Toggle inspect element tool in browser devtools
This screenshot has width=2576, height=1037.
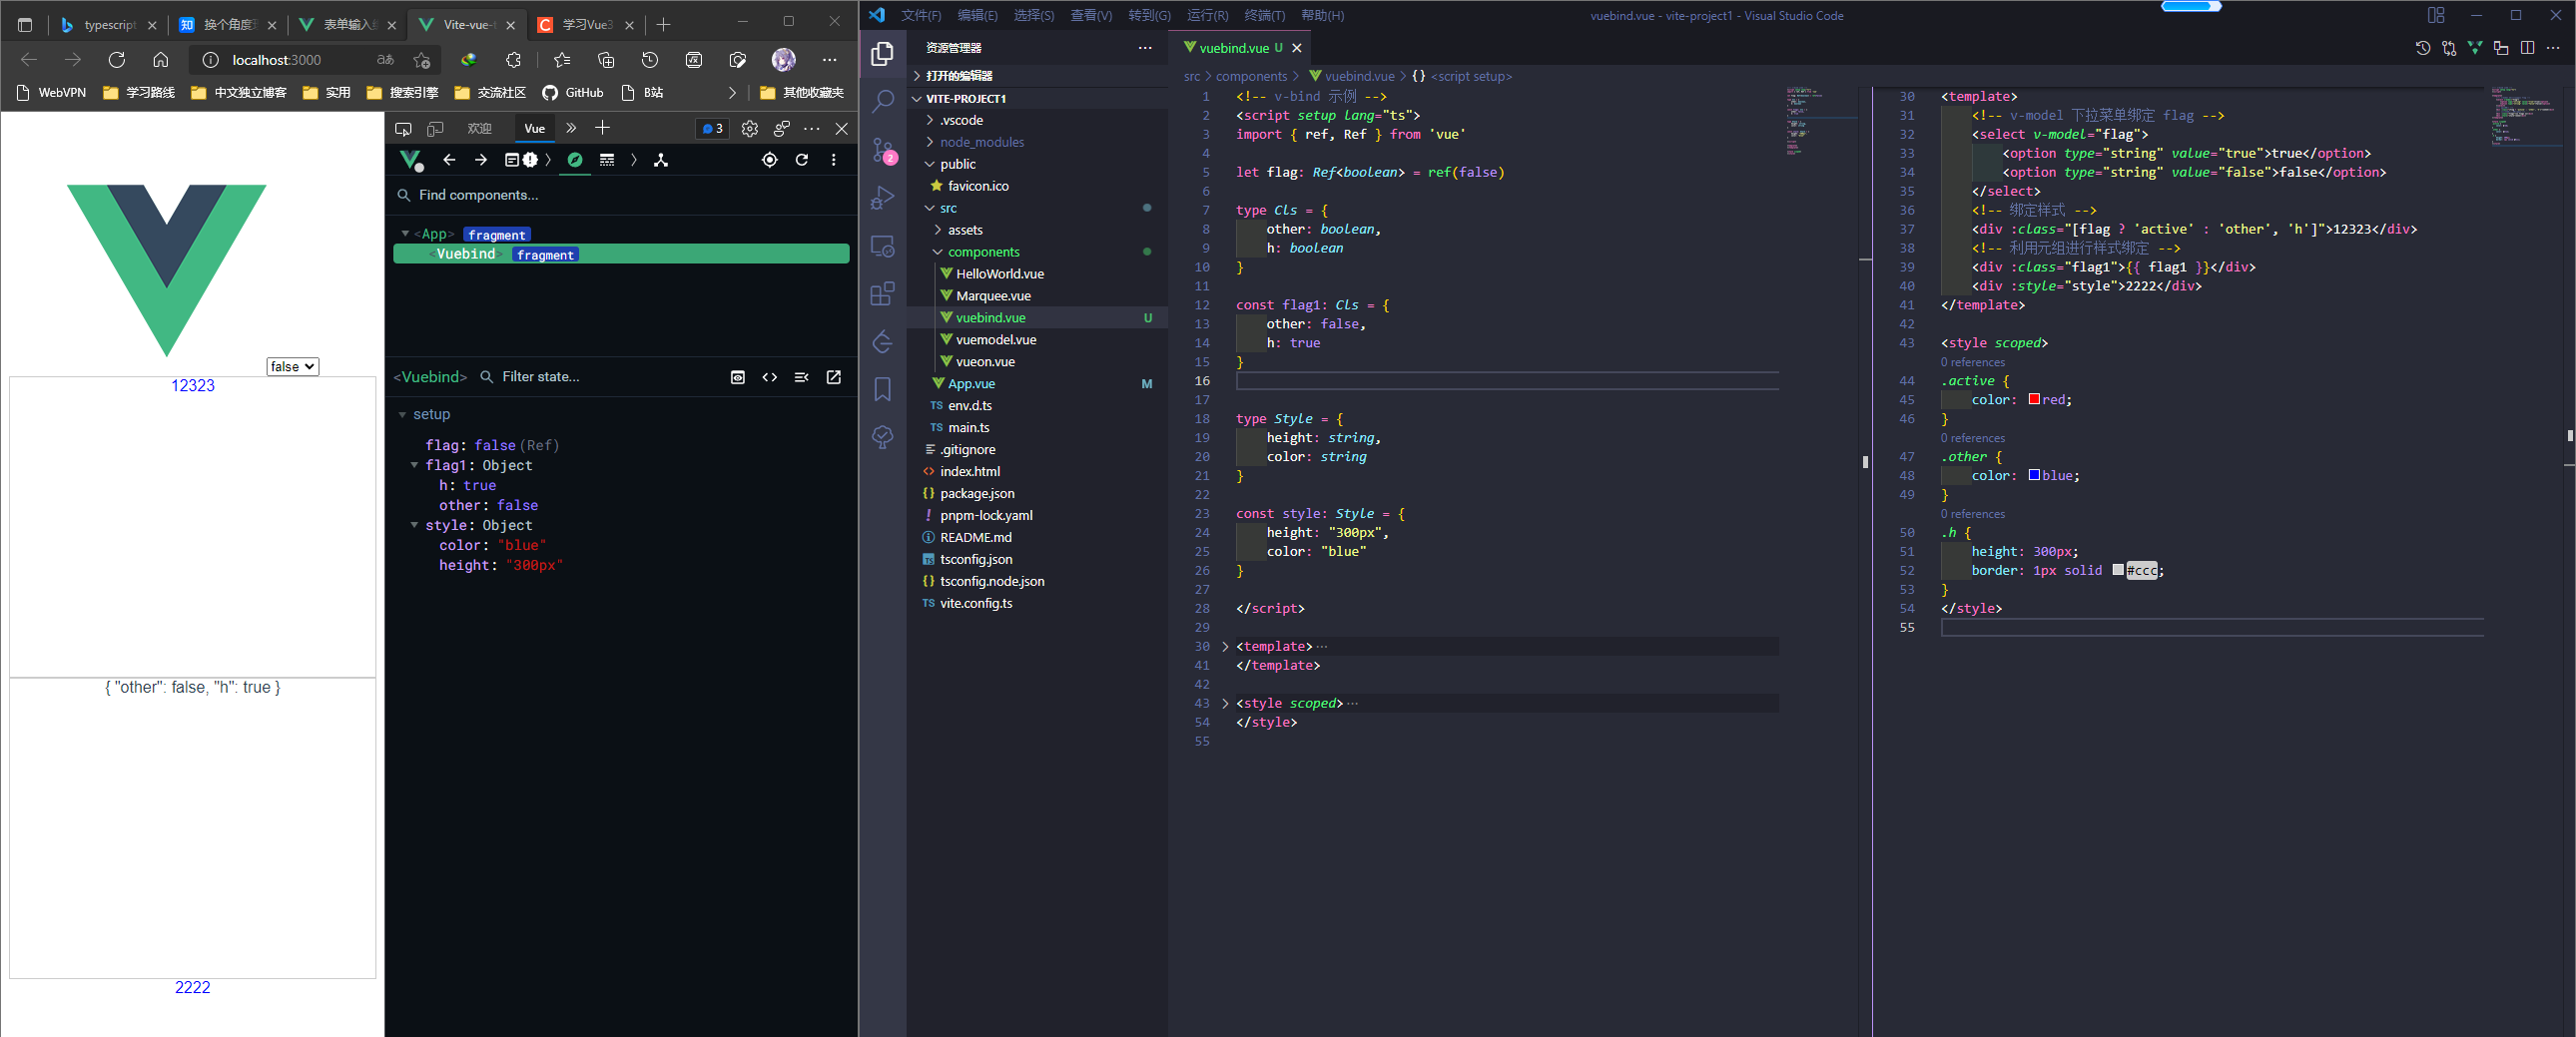point(403,128)
